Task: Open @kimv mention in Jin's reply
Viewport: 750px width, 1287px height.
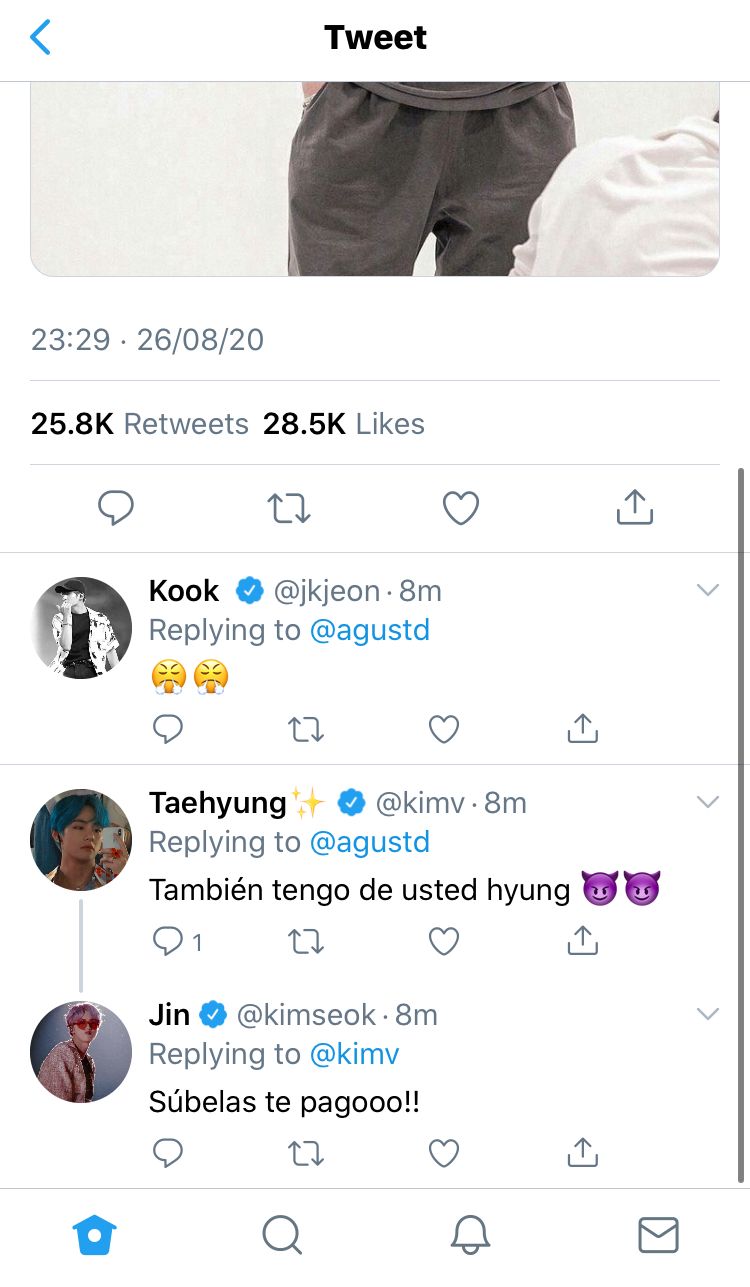Action: pyautogui.click(x=355, y=1054)
